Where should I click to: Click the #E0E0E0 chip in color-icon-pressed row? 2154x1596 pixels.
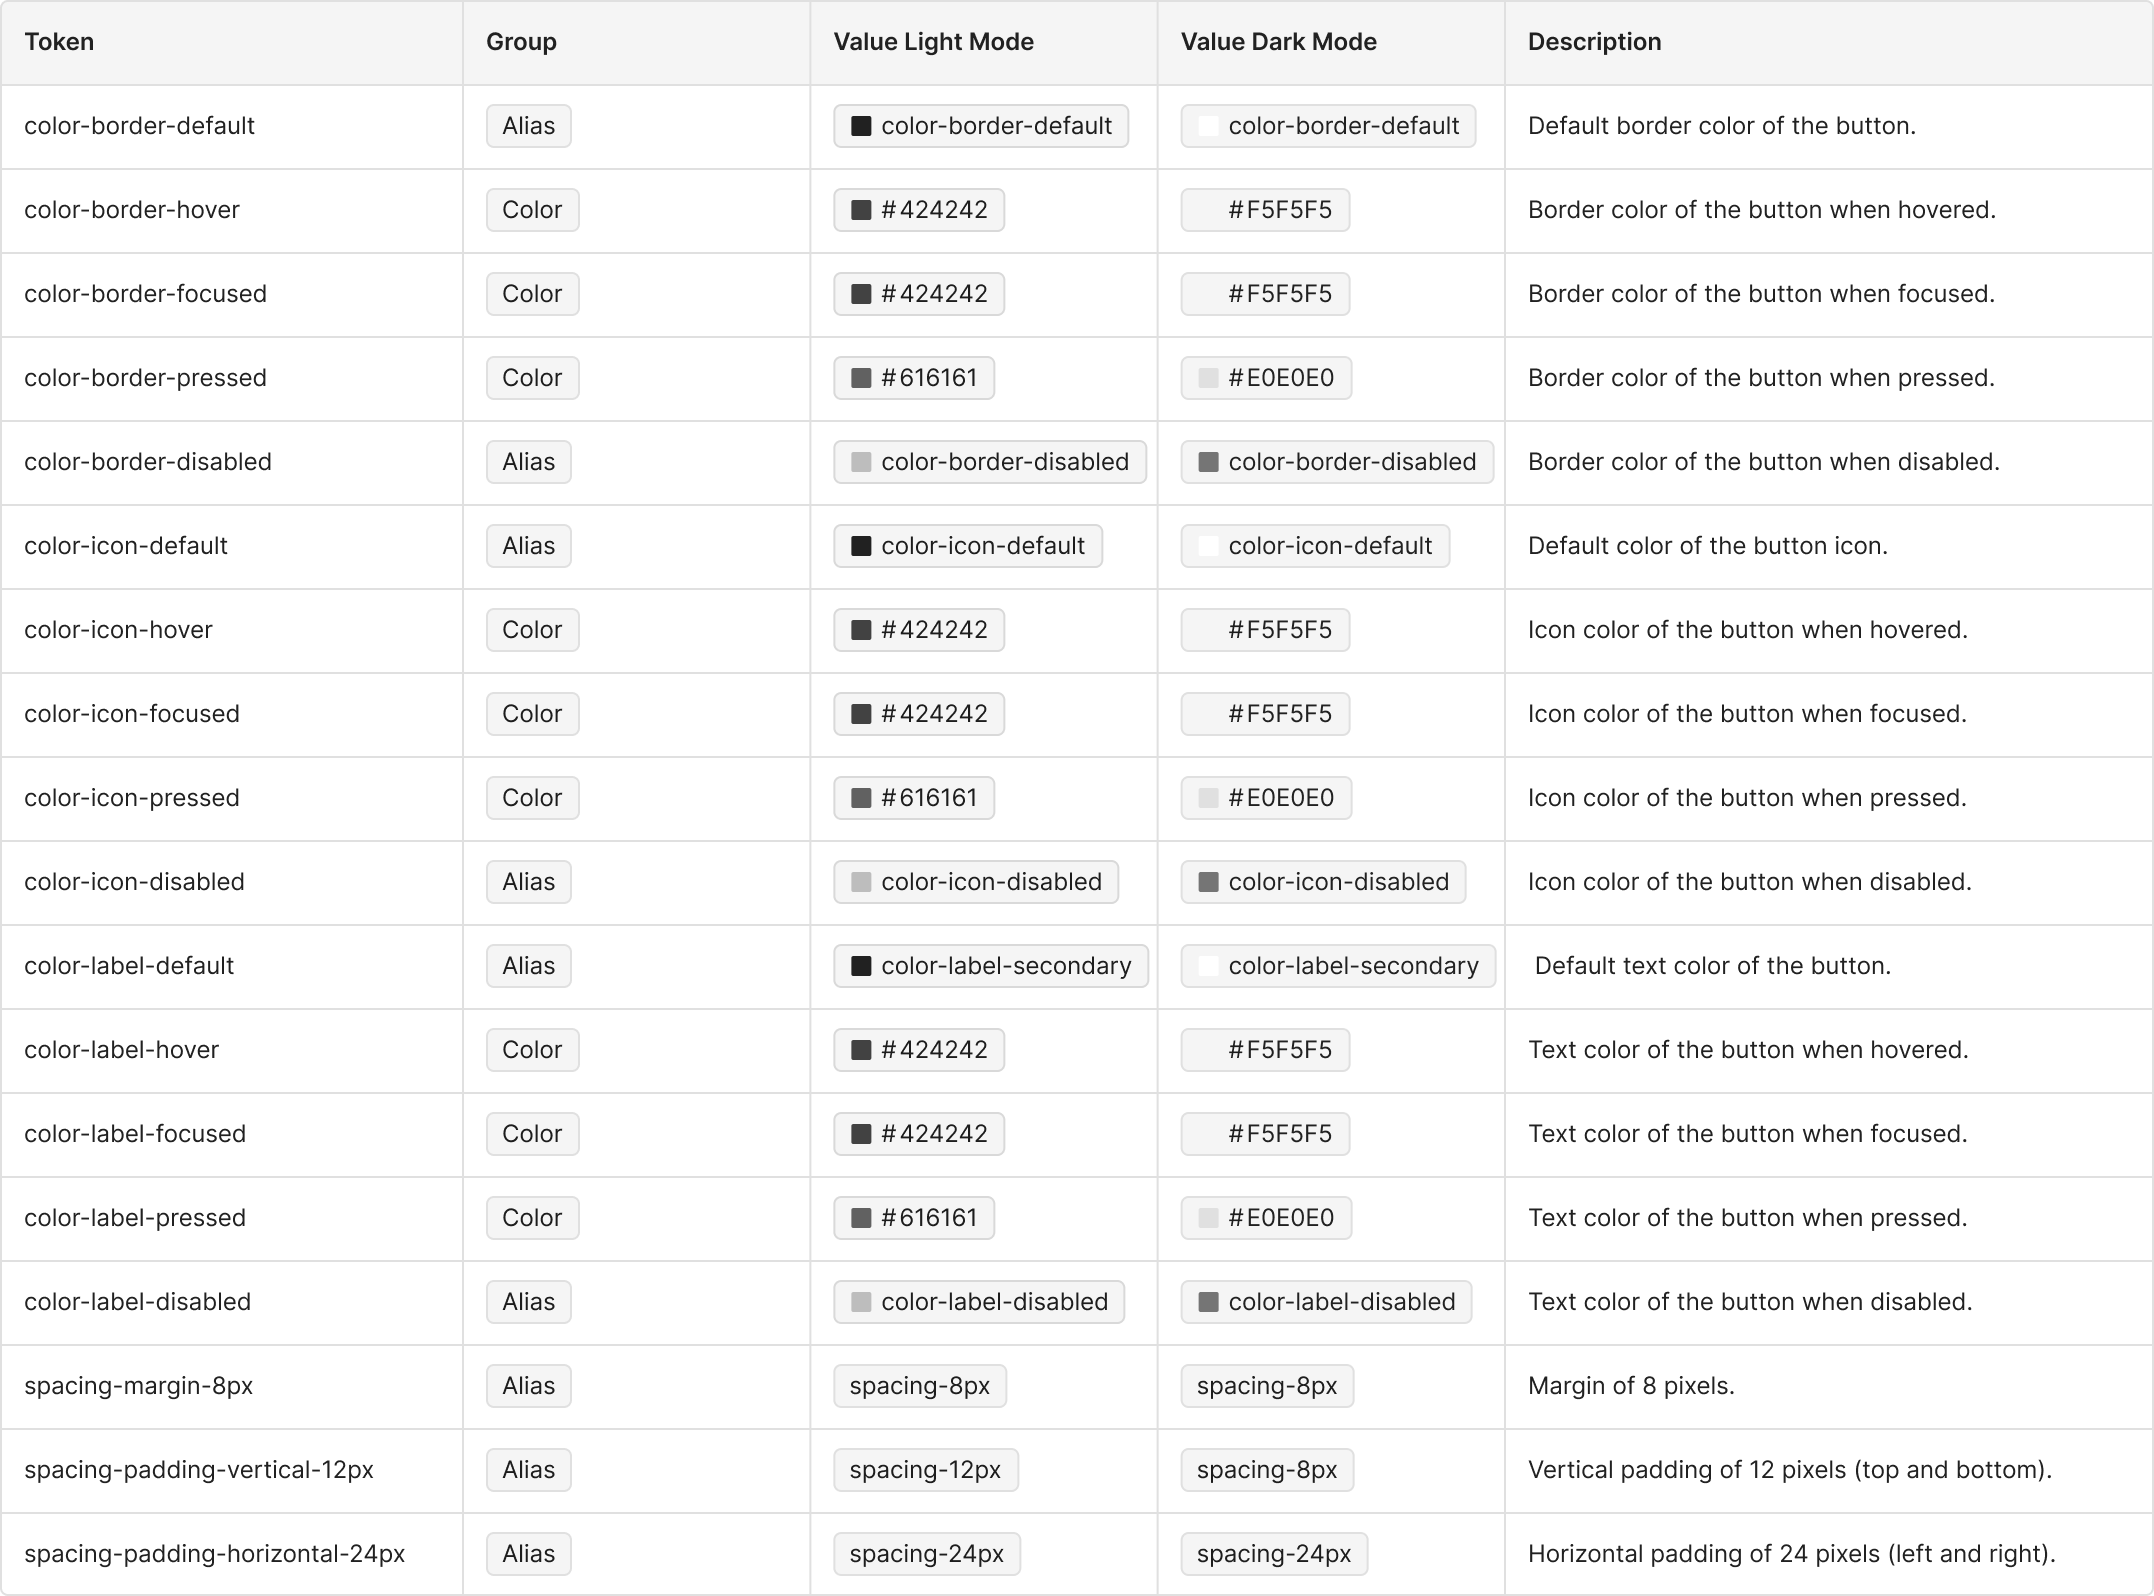click(x=1266, y=798)
